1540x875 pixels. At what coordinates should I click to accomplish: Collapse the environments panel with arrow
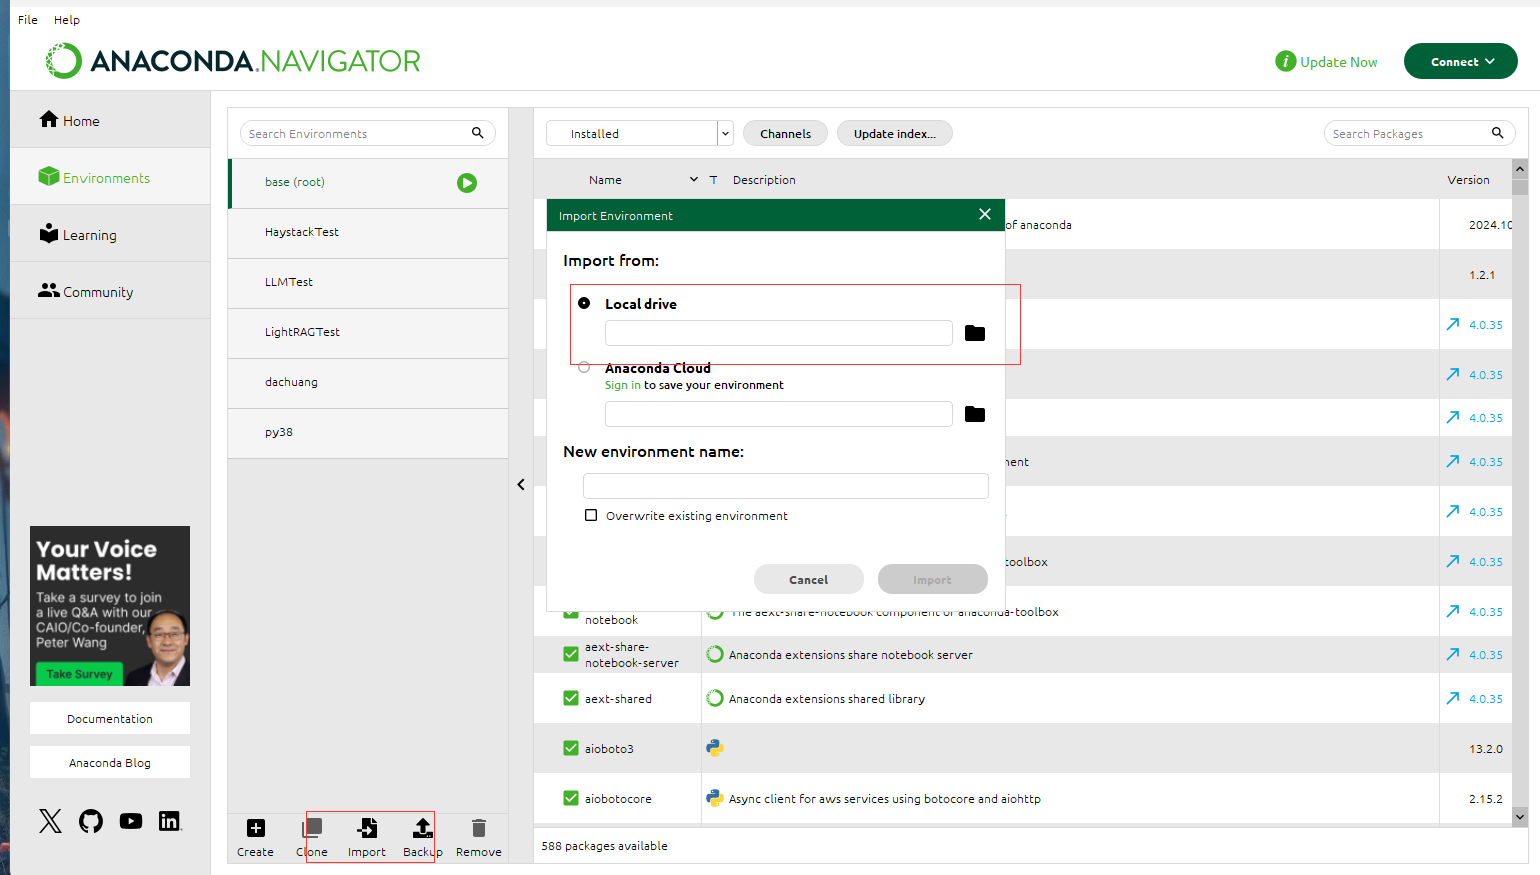point(521,485)
